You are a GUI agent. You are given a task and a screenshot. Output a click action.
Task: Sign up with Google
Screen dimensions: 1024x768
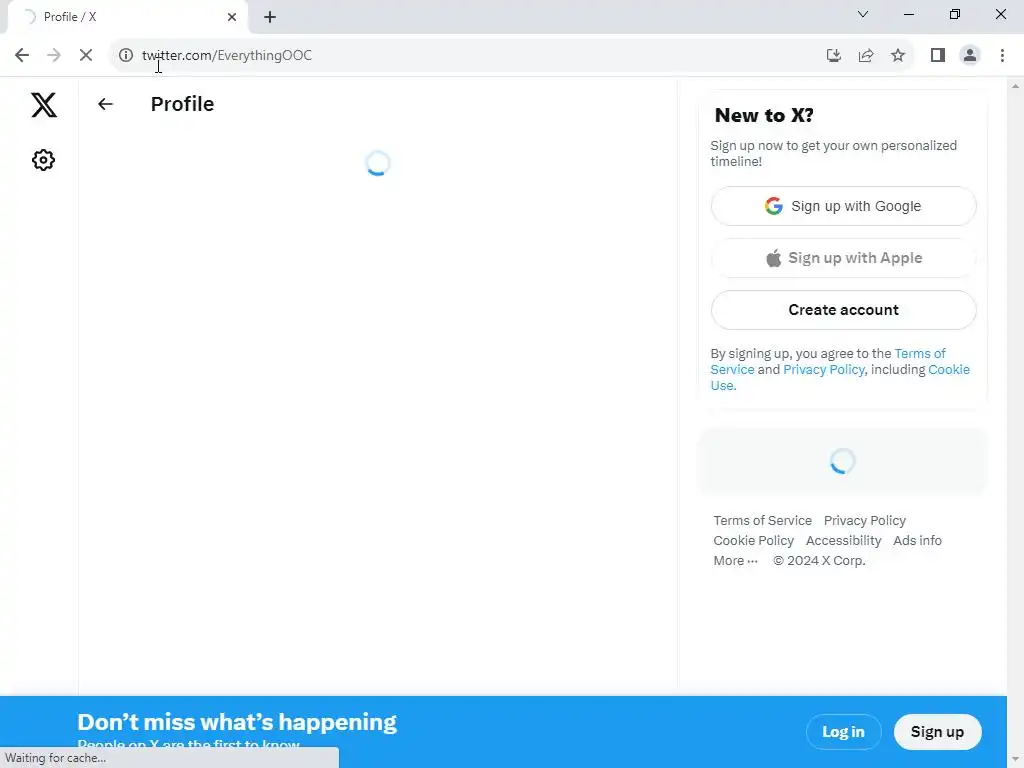843,206
